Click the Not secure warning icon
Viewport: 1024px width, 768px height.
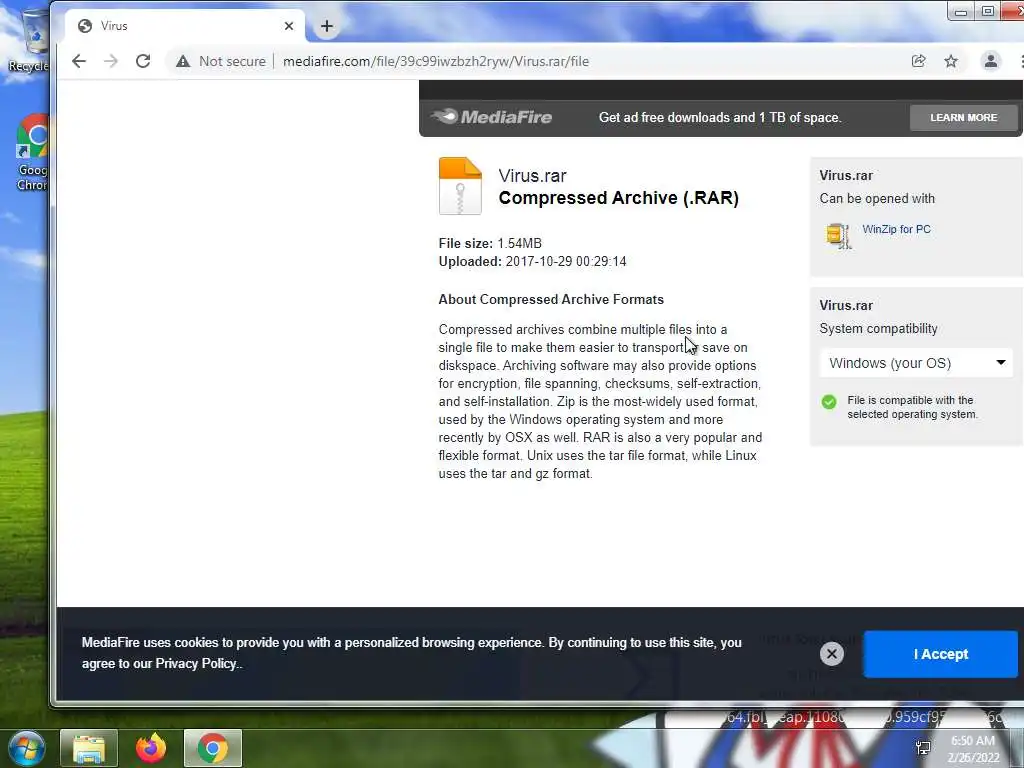[183, 61]
